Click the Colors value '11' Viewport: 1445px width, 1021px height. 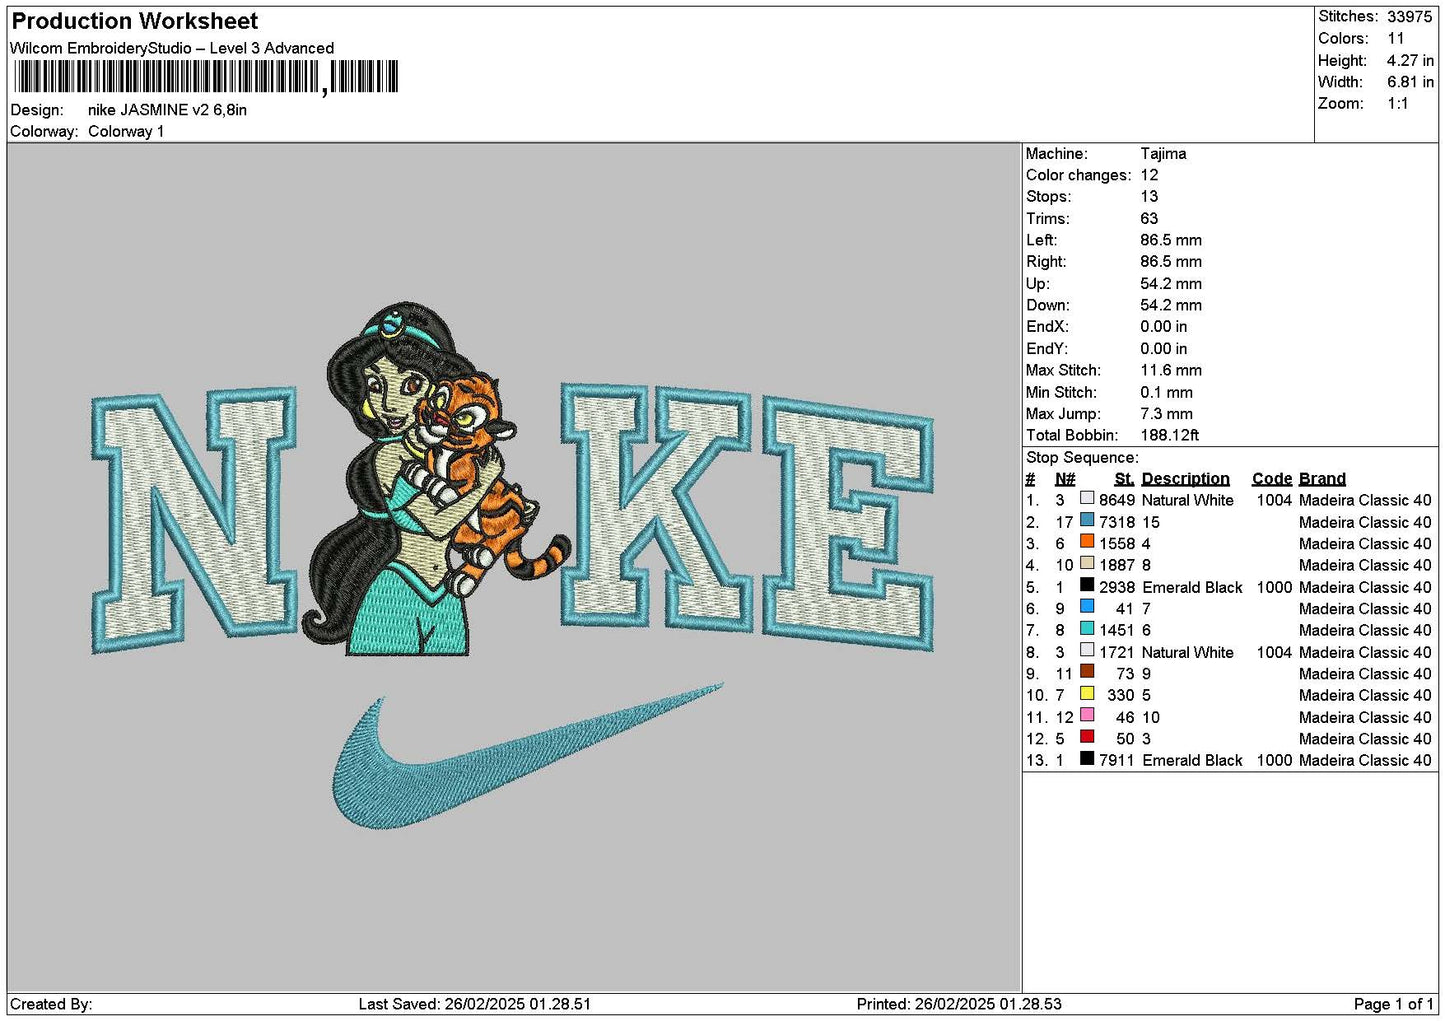(1395, 39)
